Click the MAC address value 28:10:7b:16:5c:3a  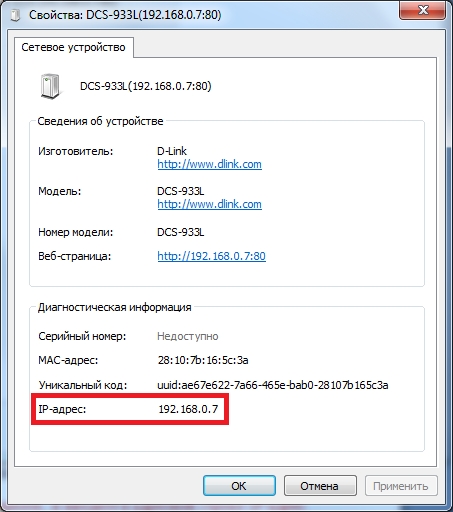203,360
